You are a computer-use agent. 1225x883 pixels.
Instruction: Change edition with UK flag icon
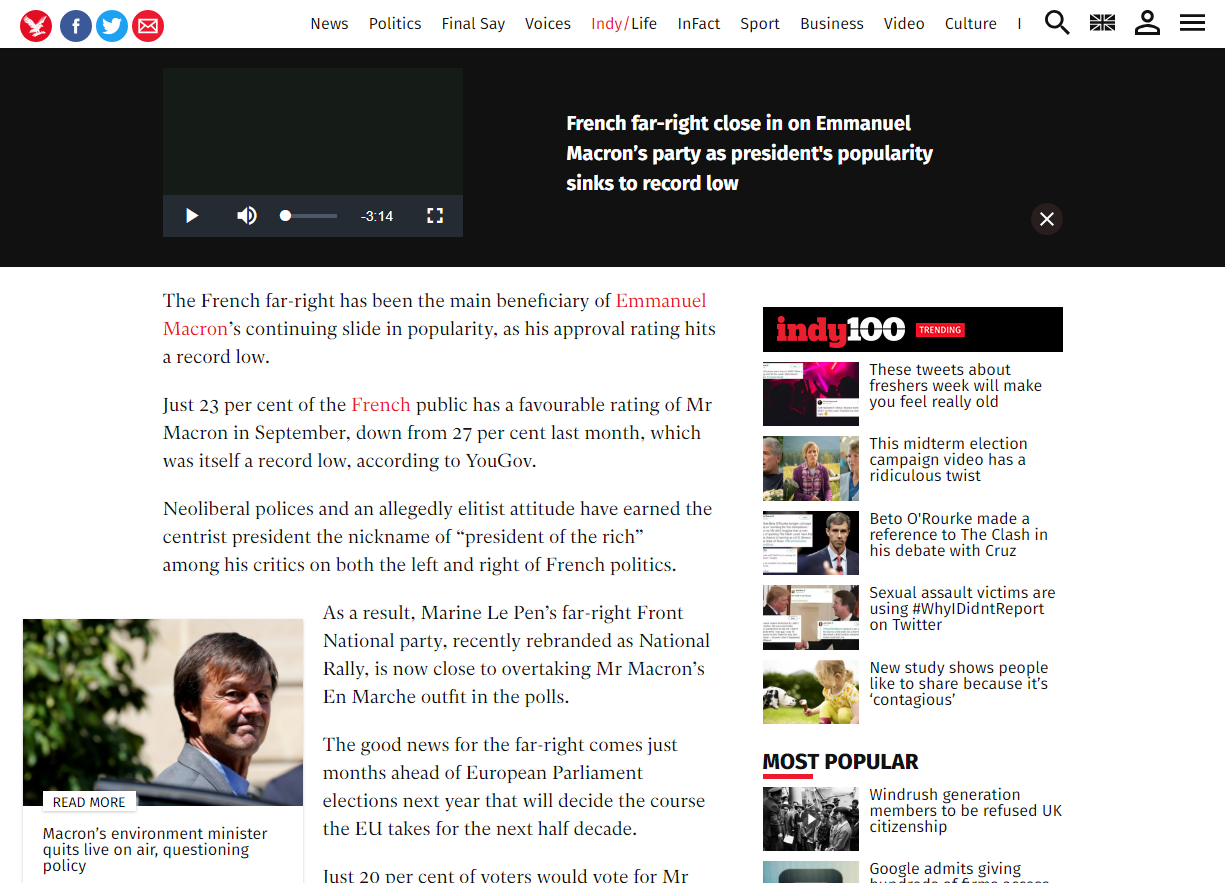[1102, 22]
